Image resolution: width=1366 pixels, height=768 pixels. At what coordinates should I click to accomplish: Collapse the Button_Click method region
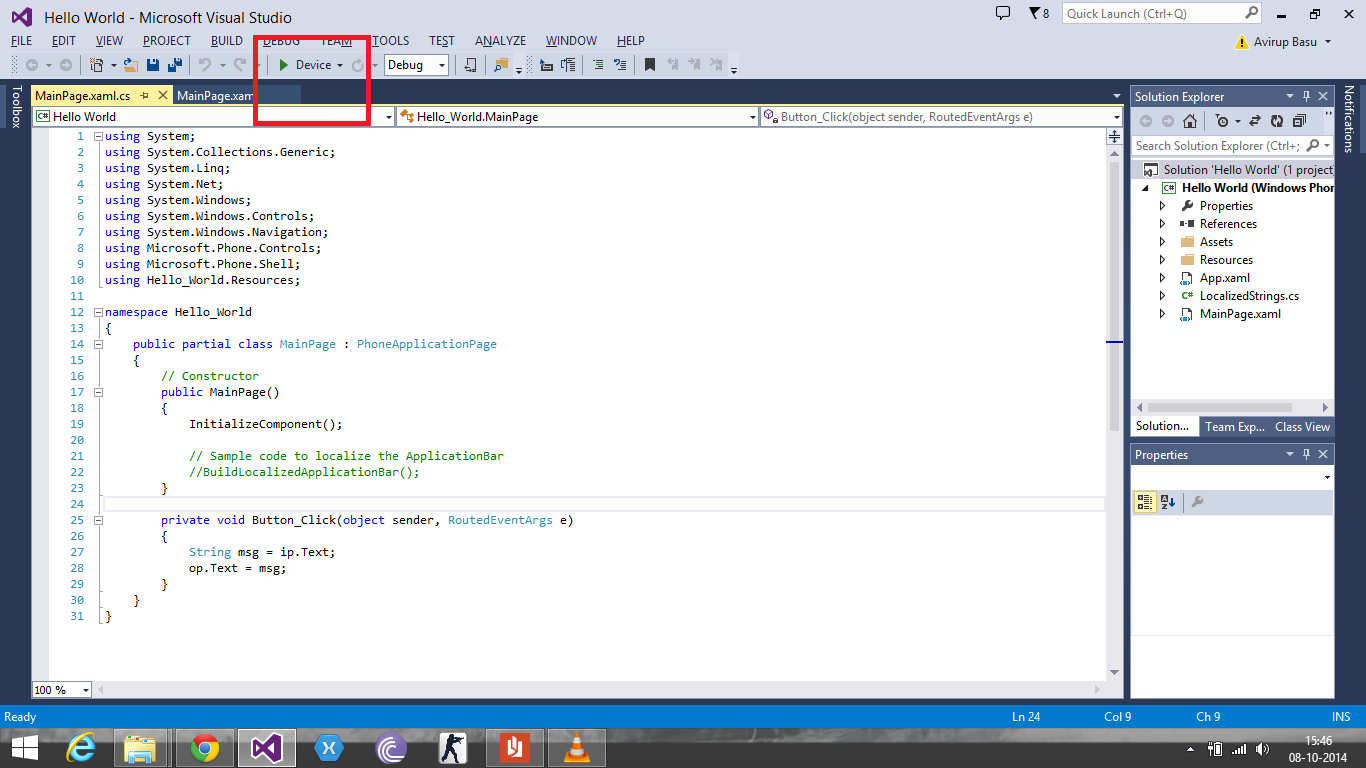[x=98, y=520]
